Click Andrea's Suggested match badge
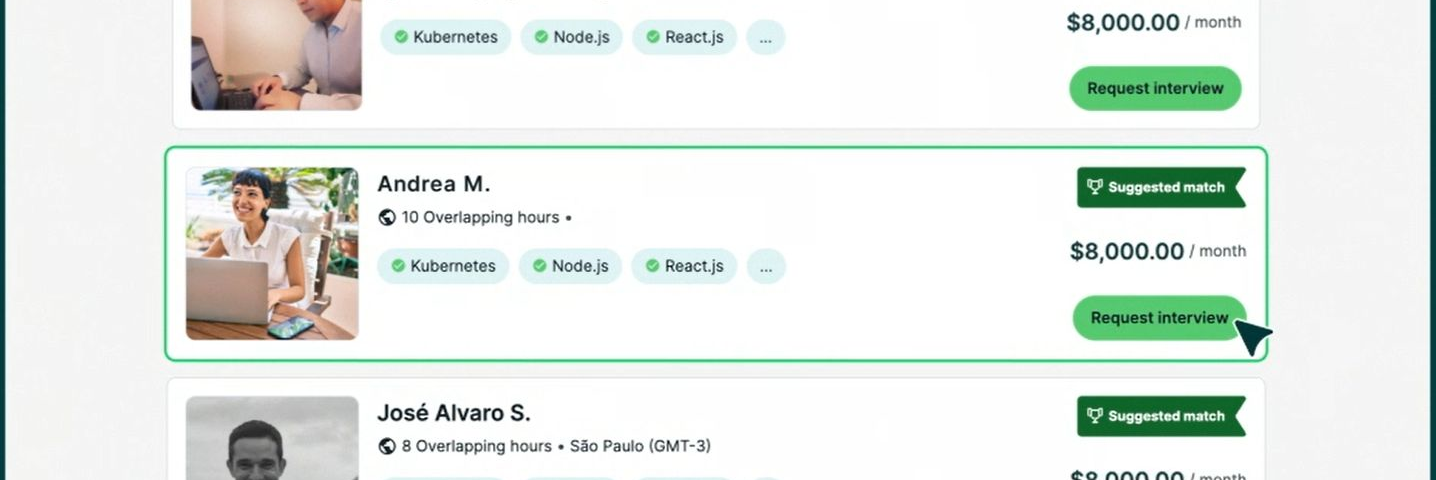1436x480 pixels. [1160, 187]
